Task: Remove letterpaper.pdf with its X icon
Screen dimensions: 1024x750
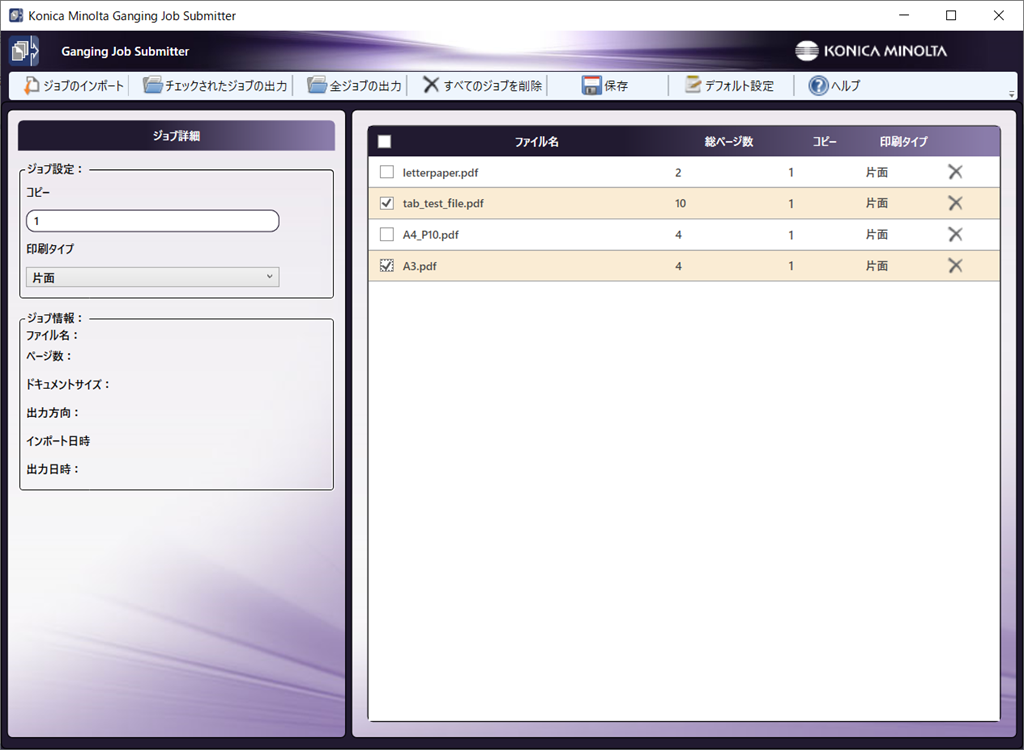Action: (x=955, y=172)
